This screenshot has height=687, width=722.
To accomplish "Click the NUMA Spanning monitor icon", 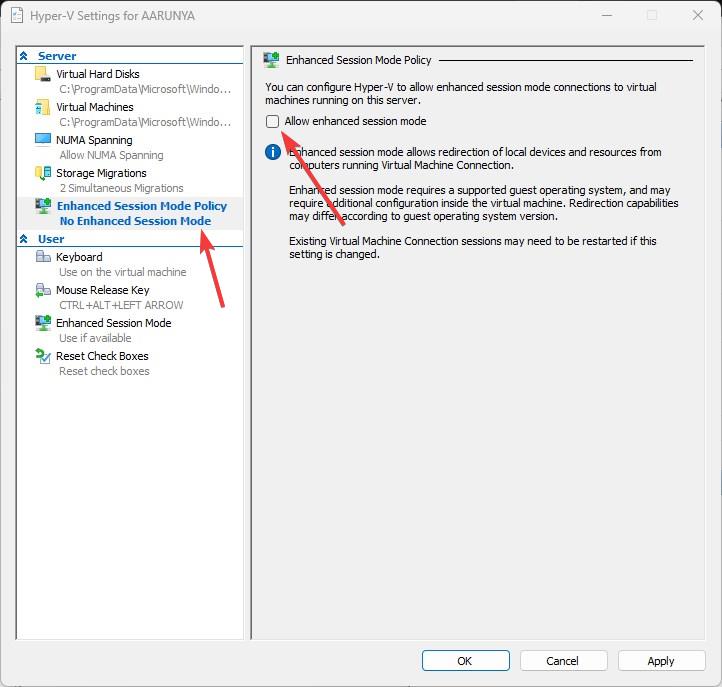I will 42,140.
